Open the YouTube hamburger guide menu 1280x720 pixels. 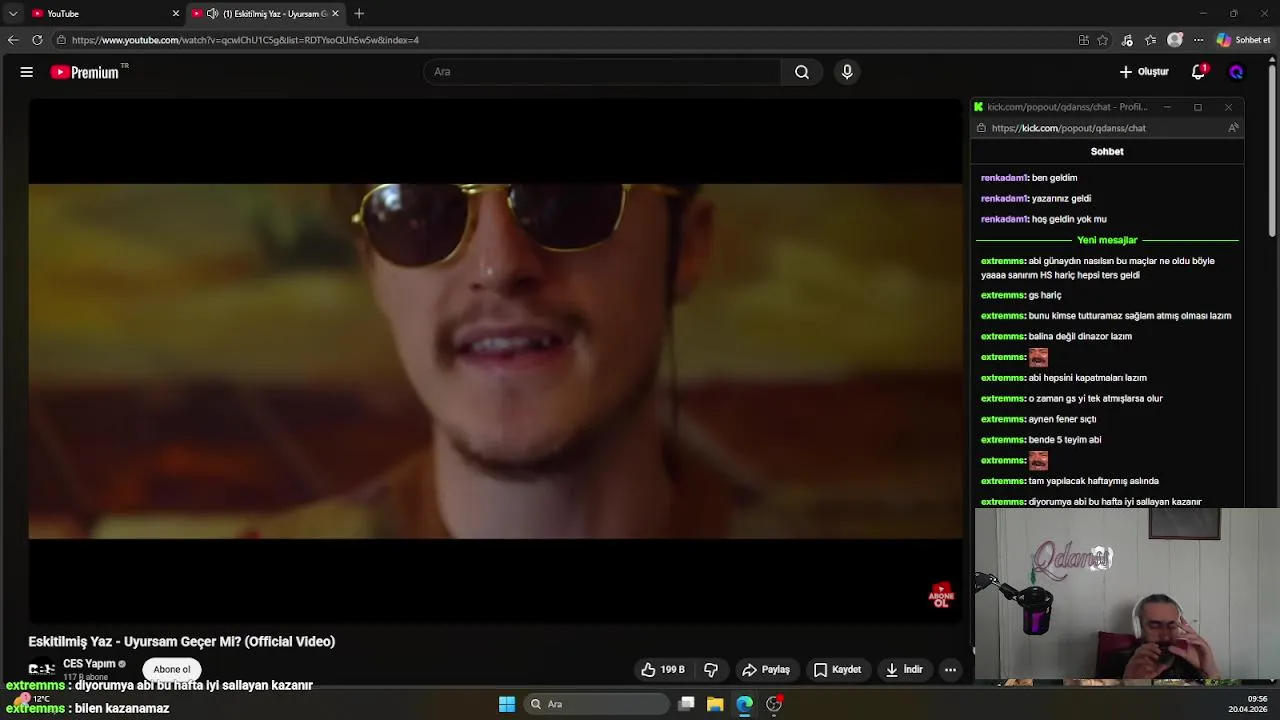(27, 72)
